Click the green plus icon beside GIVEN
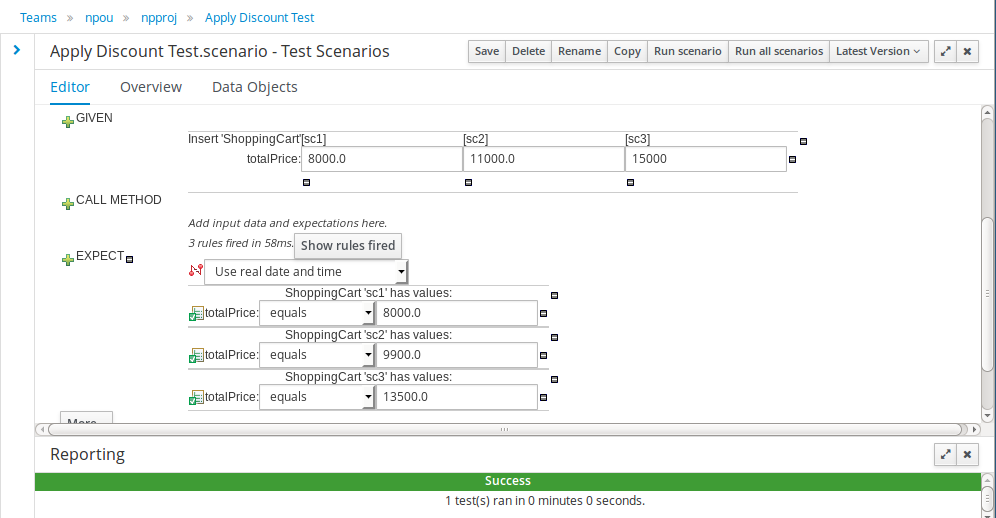This screenshot has width=996, height=518. (67, 121)
